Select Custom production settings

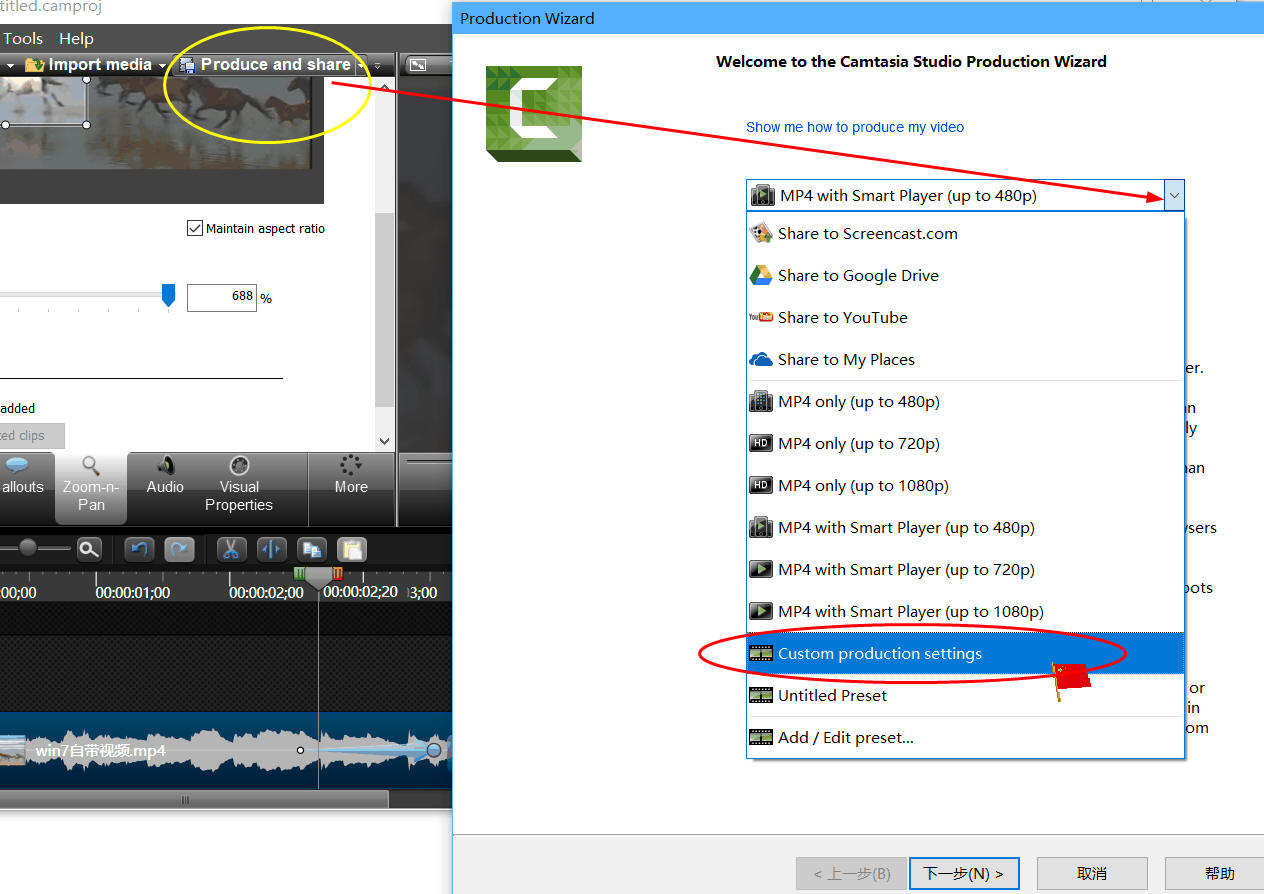(x=965, y=654)
